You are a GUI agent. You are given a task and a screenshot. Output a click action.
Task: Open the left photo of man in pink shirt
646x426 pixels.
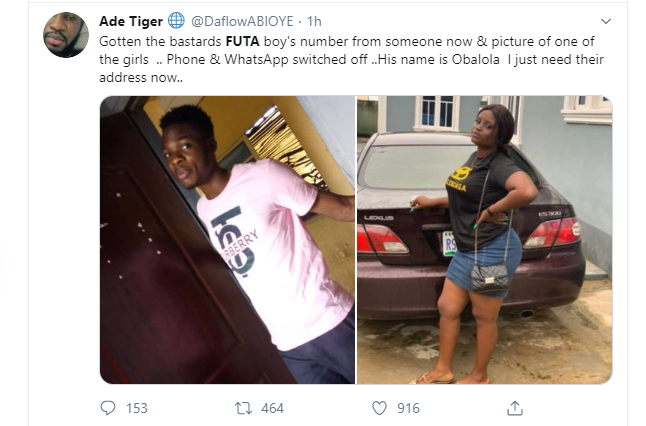227,240
